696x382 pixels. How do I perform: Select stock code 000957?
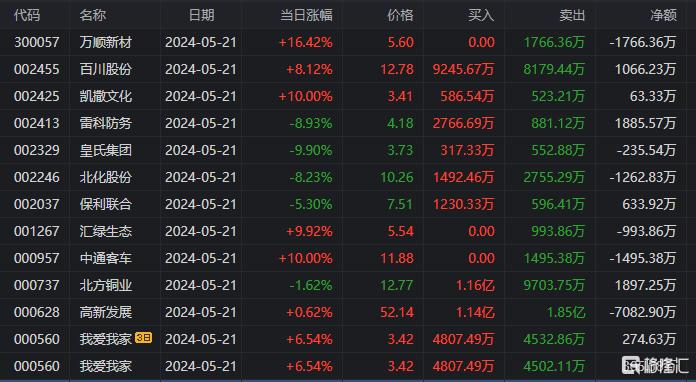pyautogui.click(x=36, y=258)
